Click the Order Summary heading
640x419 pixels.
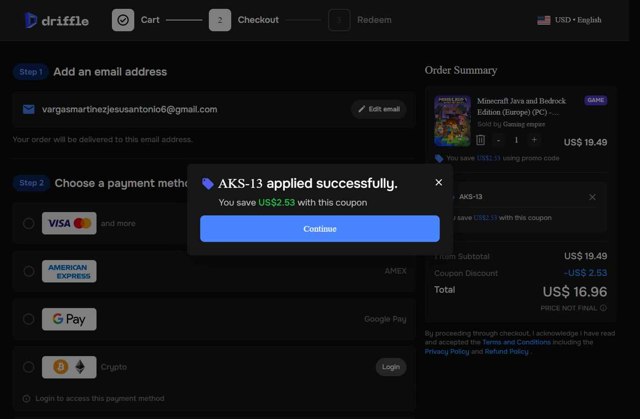click(461, 70)
